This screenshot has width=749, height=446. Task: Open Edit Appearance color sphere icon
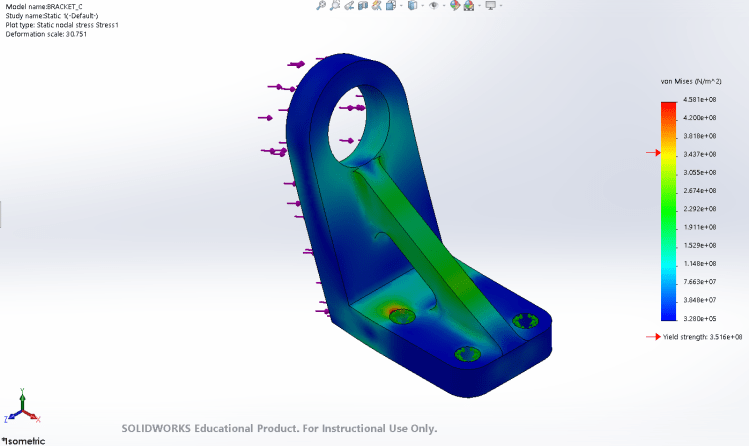(x=455, y=6)
